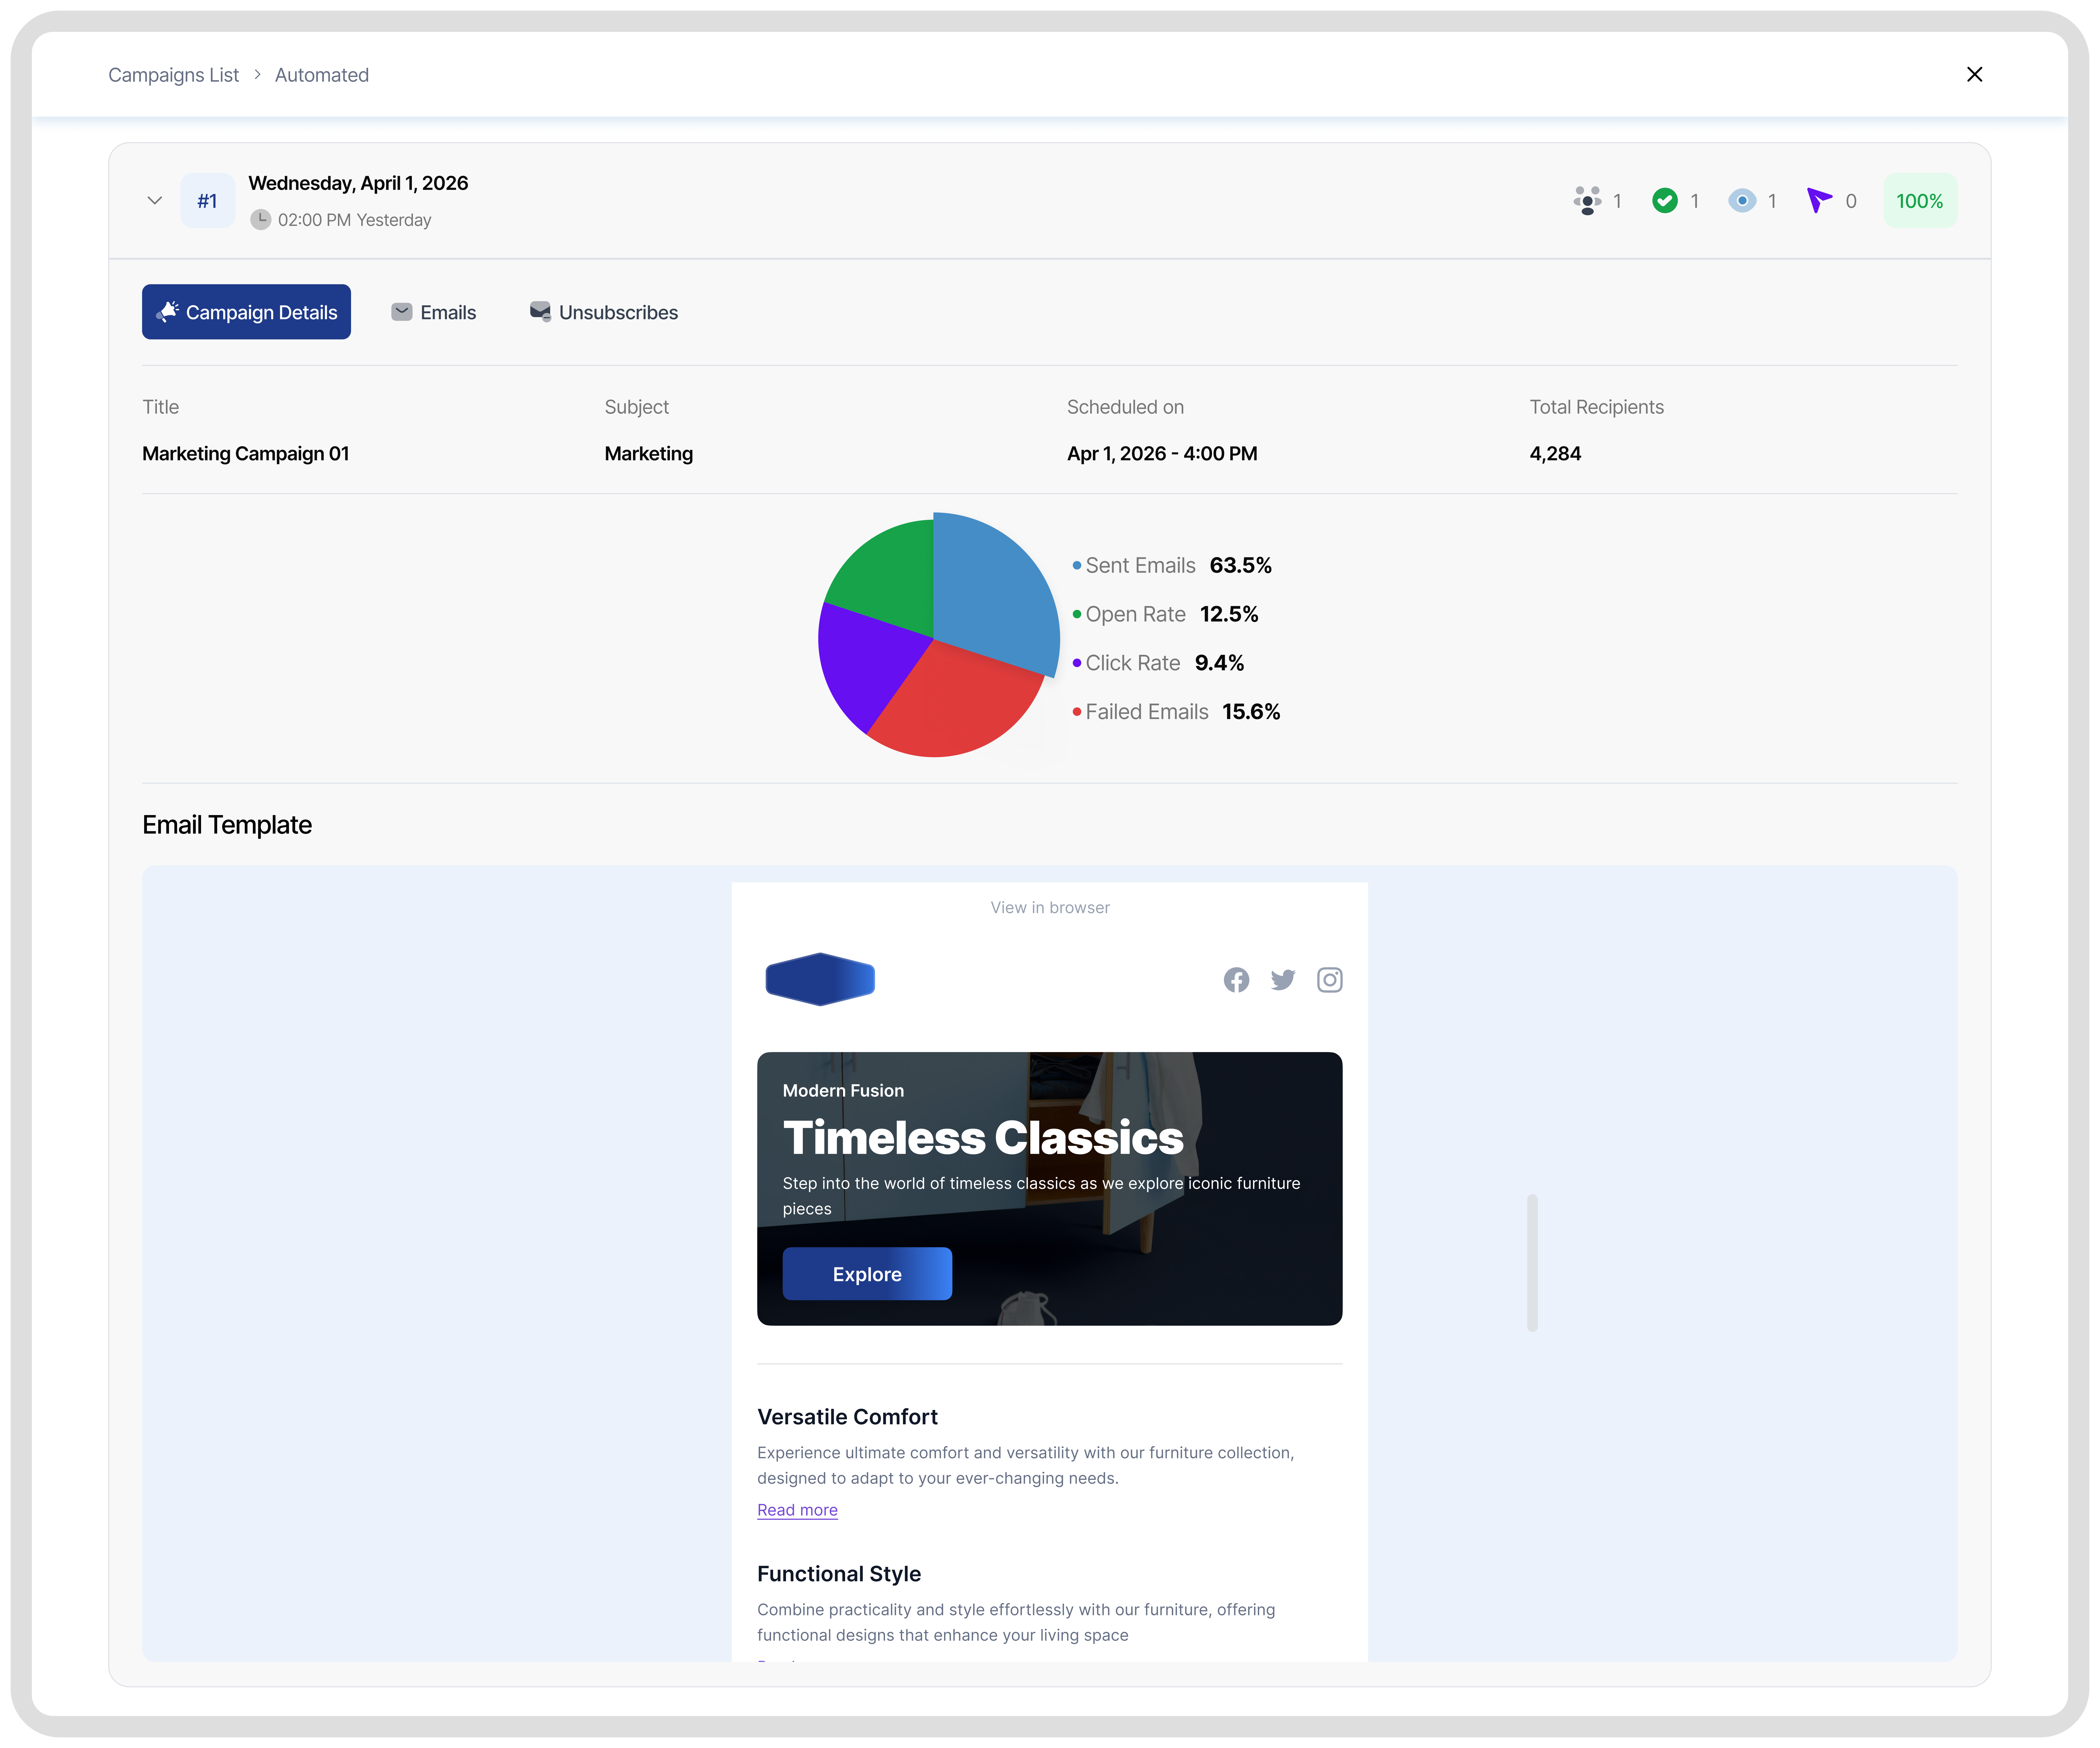Switch to the Emails tab

click(x=434, y=312)
